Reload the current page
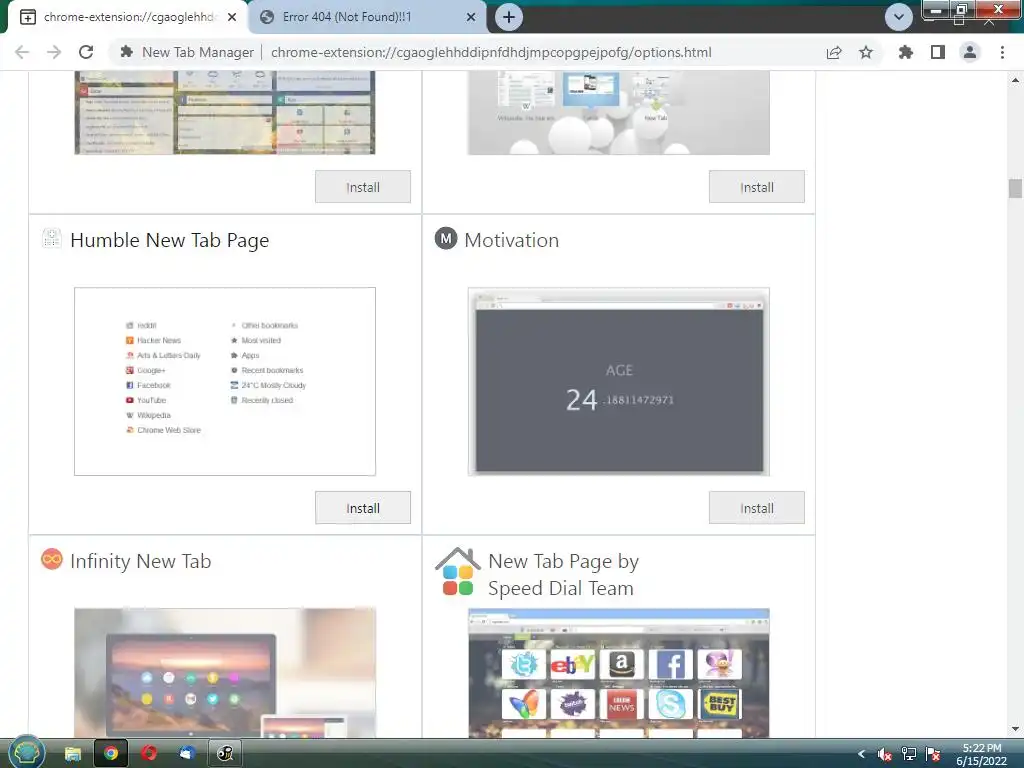This screenshot has height=768, width=1024. click(86, 52)
